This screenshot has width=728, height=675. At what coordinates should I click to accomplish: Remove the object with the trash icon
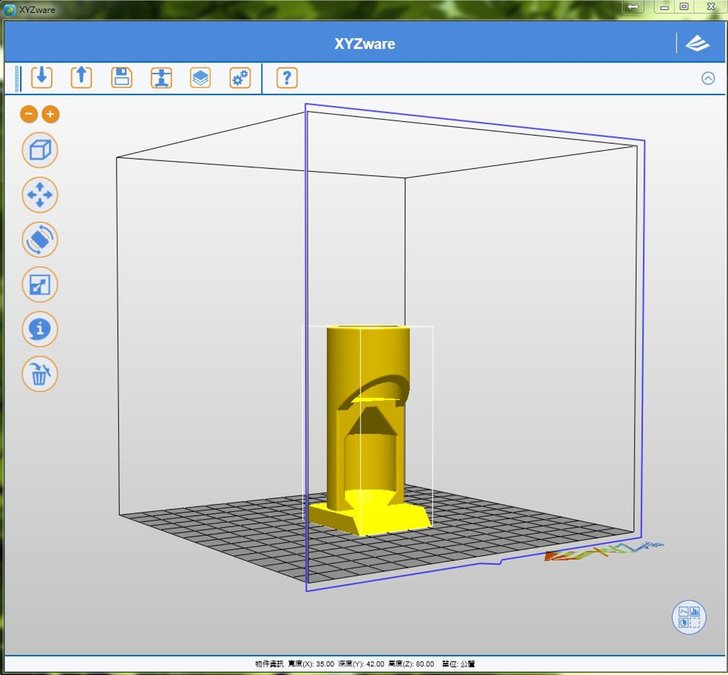[x=40, y=374]
